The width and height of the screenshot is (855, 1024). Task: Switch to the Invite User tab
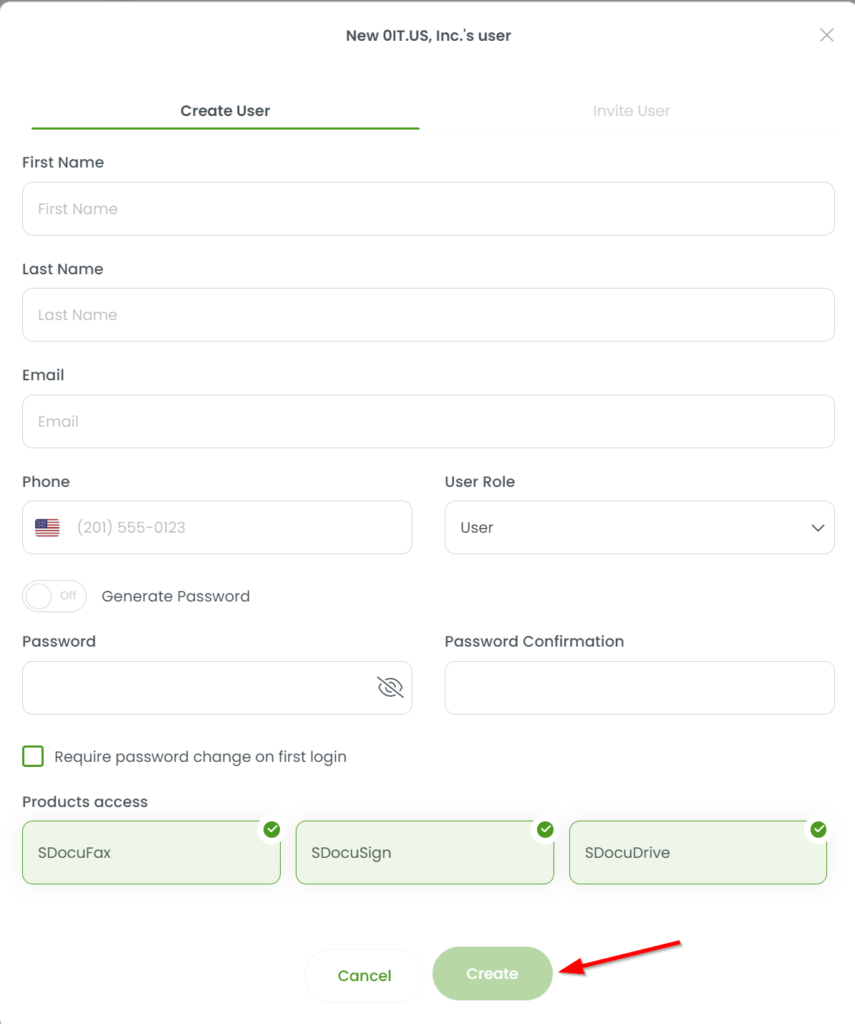(631, 111)
